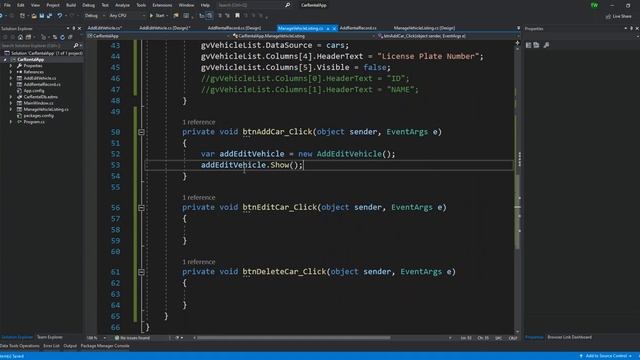Collapse the btnDeleteCar_Click method
The image size is (640, 360).
click(141, 272)
